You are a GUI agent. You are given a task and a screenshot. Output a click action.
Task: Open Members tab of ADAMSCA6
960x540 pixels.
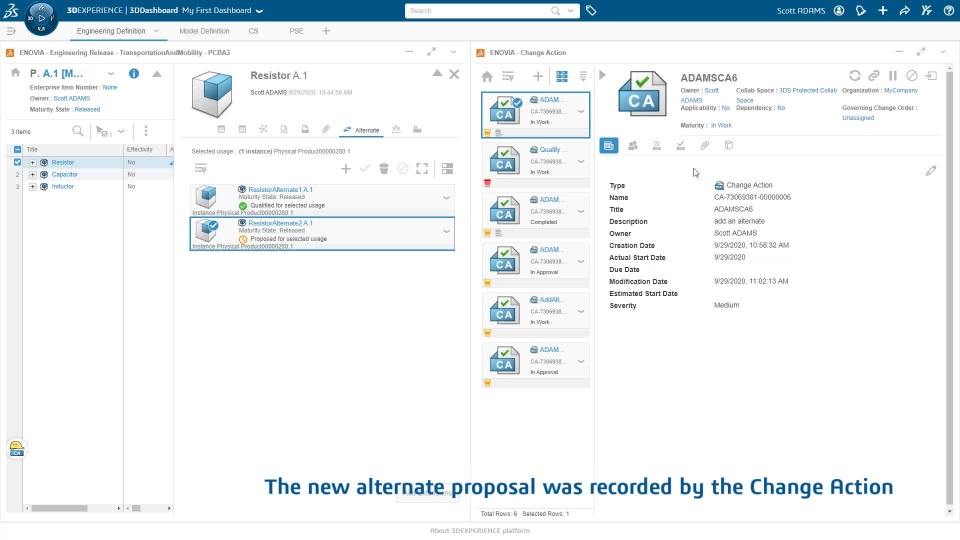tap(632, 145)
